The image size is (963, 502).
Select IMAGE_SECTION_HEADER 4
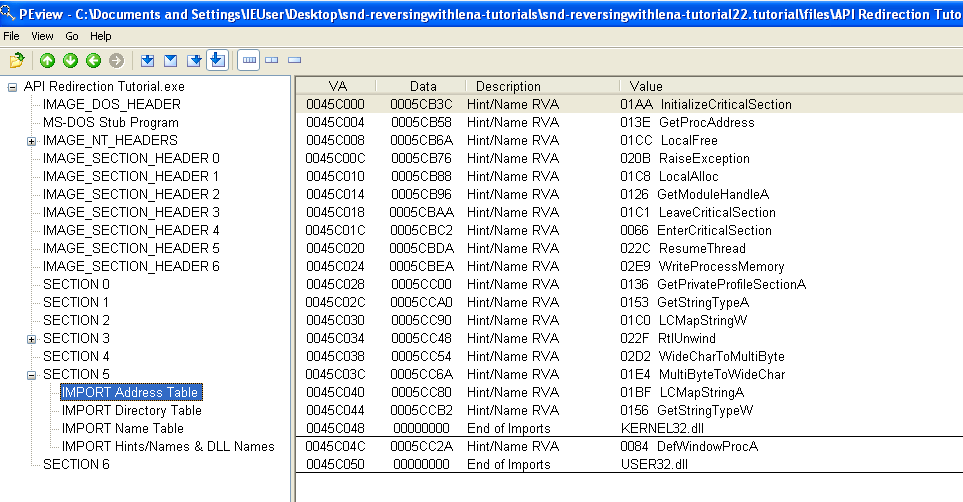click(x=131, y=230)
